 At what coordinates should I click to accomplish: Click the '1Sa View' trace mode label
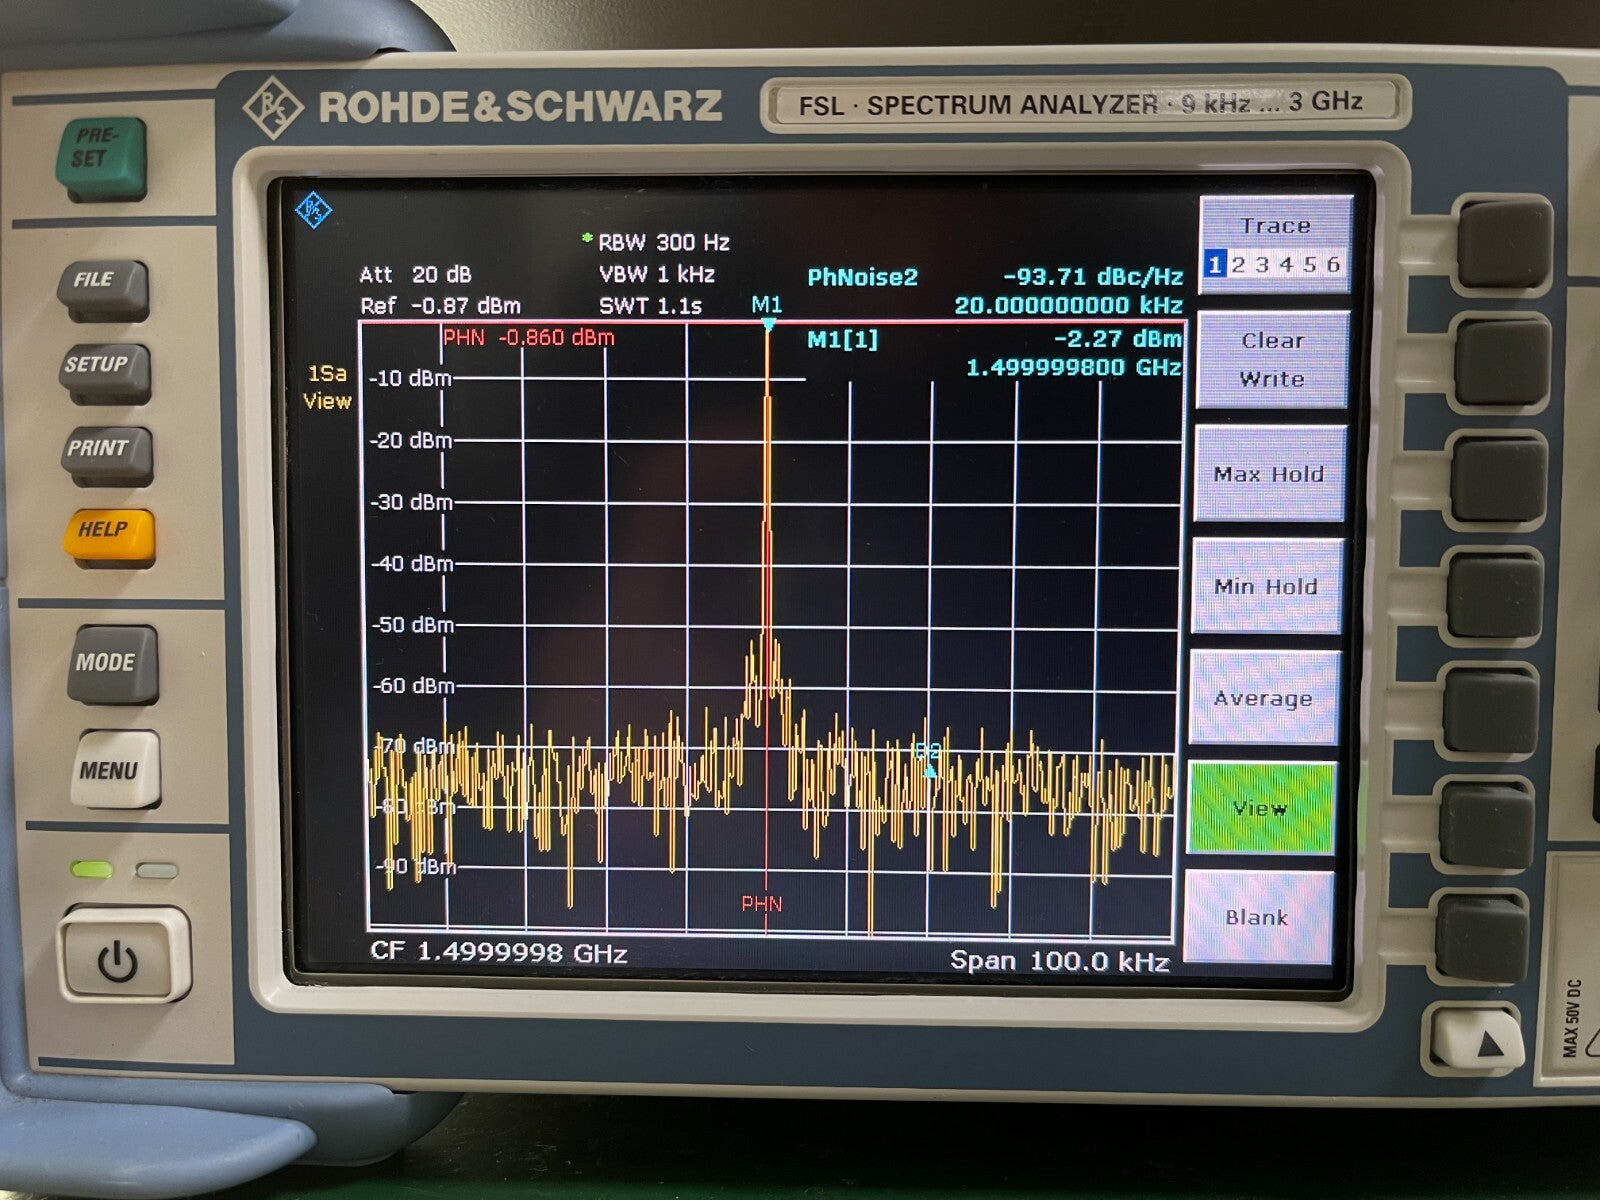tap(328, 387)
